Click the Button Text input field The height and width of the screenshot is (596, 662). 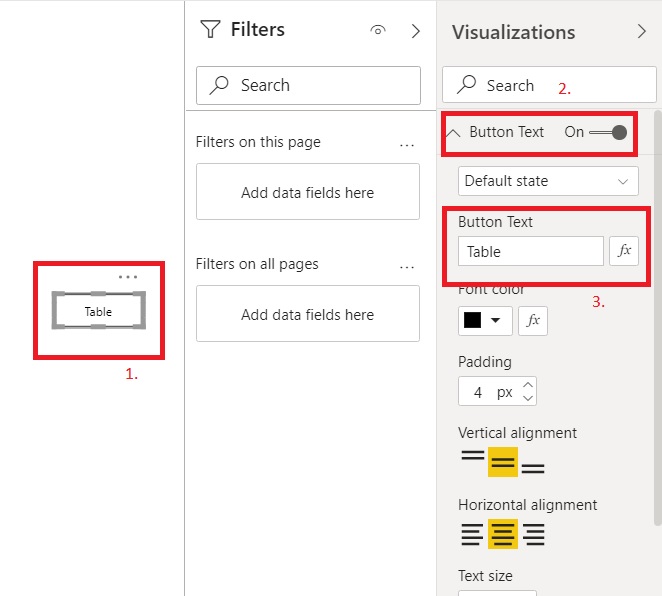pyautogui.click(x=530, y=251)
